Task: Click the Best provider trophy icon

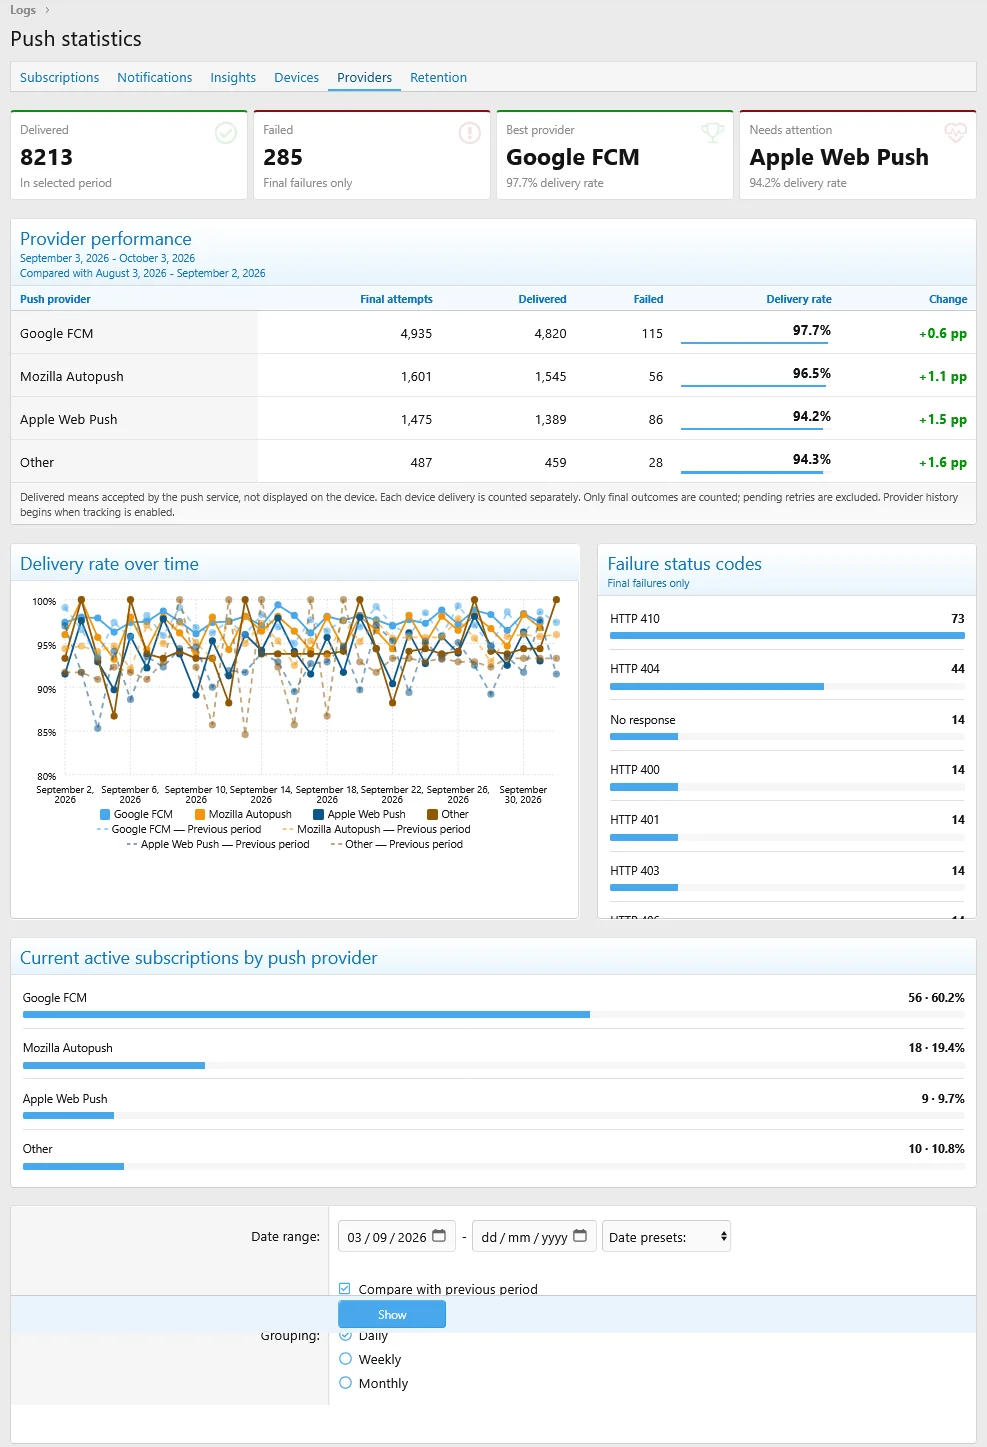Action: [x=713, y=133]
